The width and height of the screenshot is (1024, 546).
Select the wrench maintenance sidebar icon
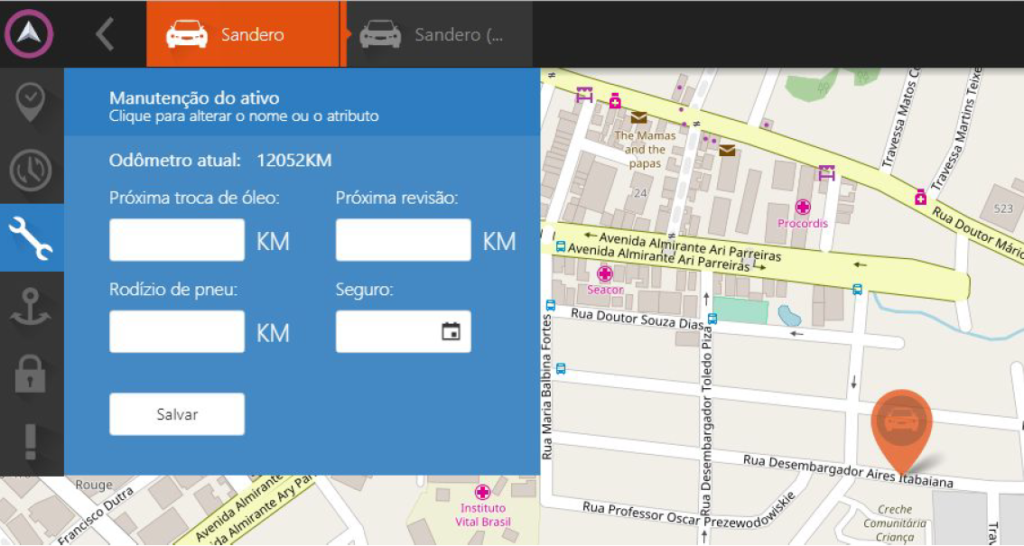(31, 238)
